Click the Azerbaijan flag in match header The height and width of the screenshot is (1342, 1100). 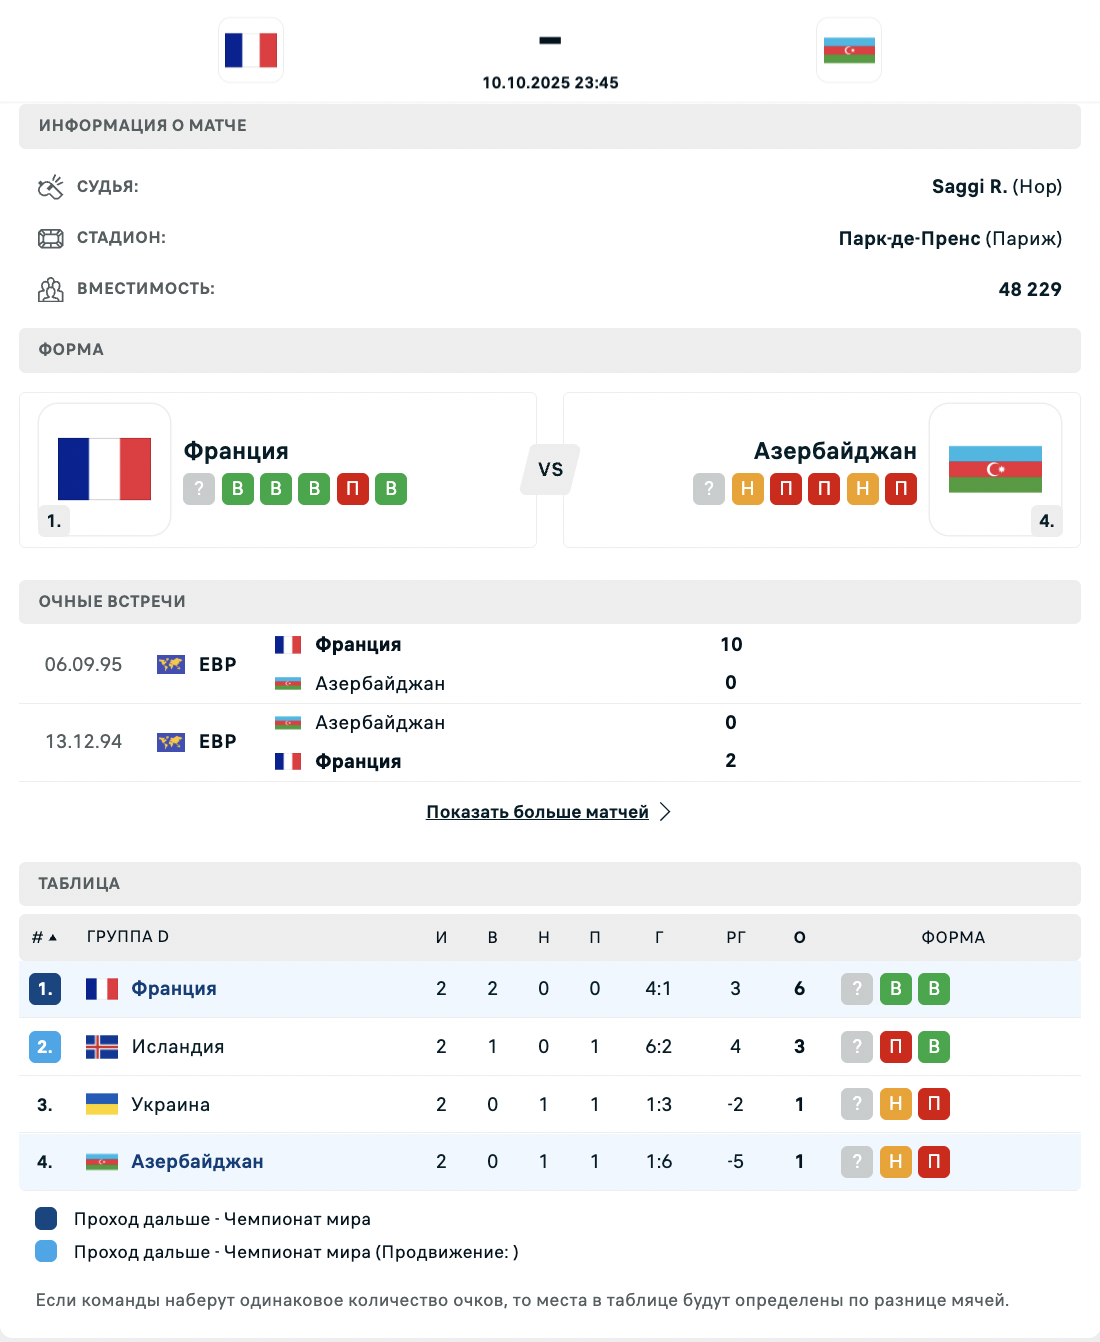[849, 50]
